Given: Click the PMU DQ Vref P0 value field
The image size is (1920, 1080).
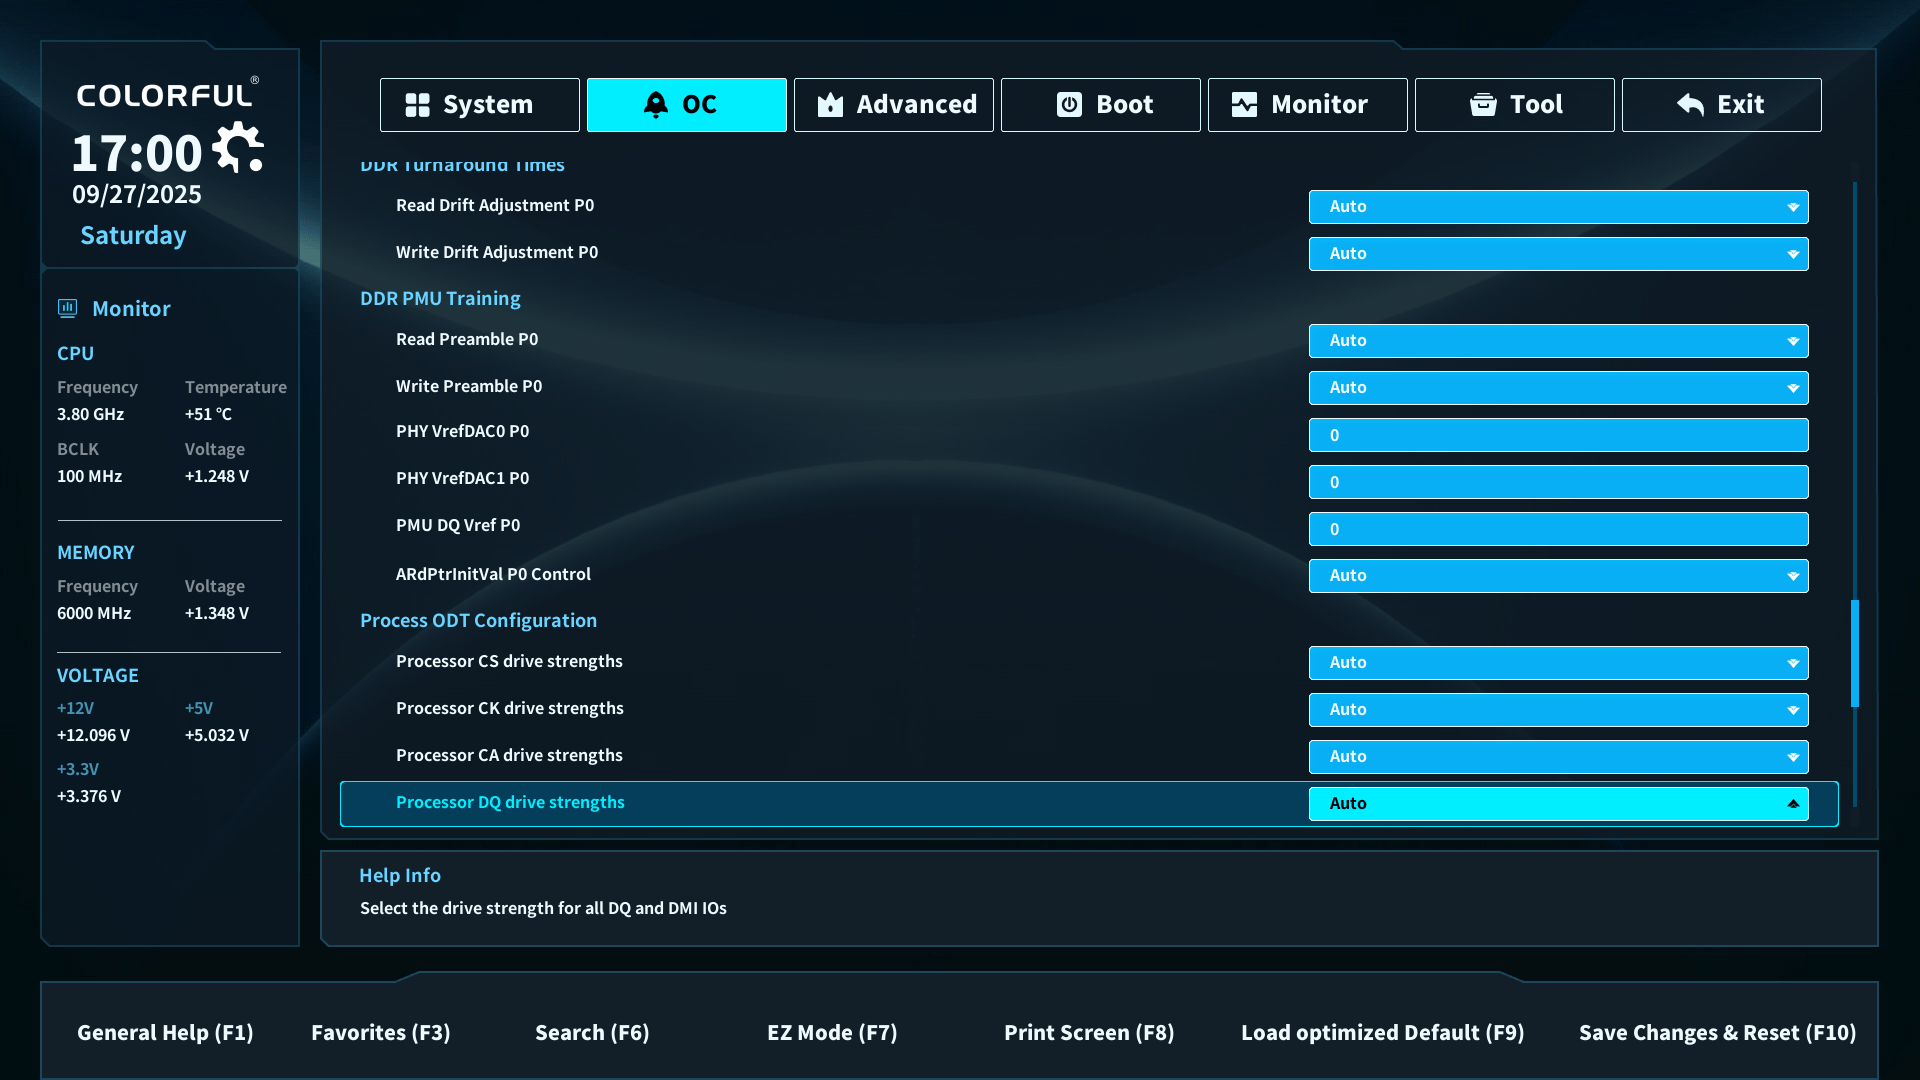Looking at the screenshot, I should click(1558, 529).
